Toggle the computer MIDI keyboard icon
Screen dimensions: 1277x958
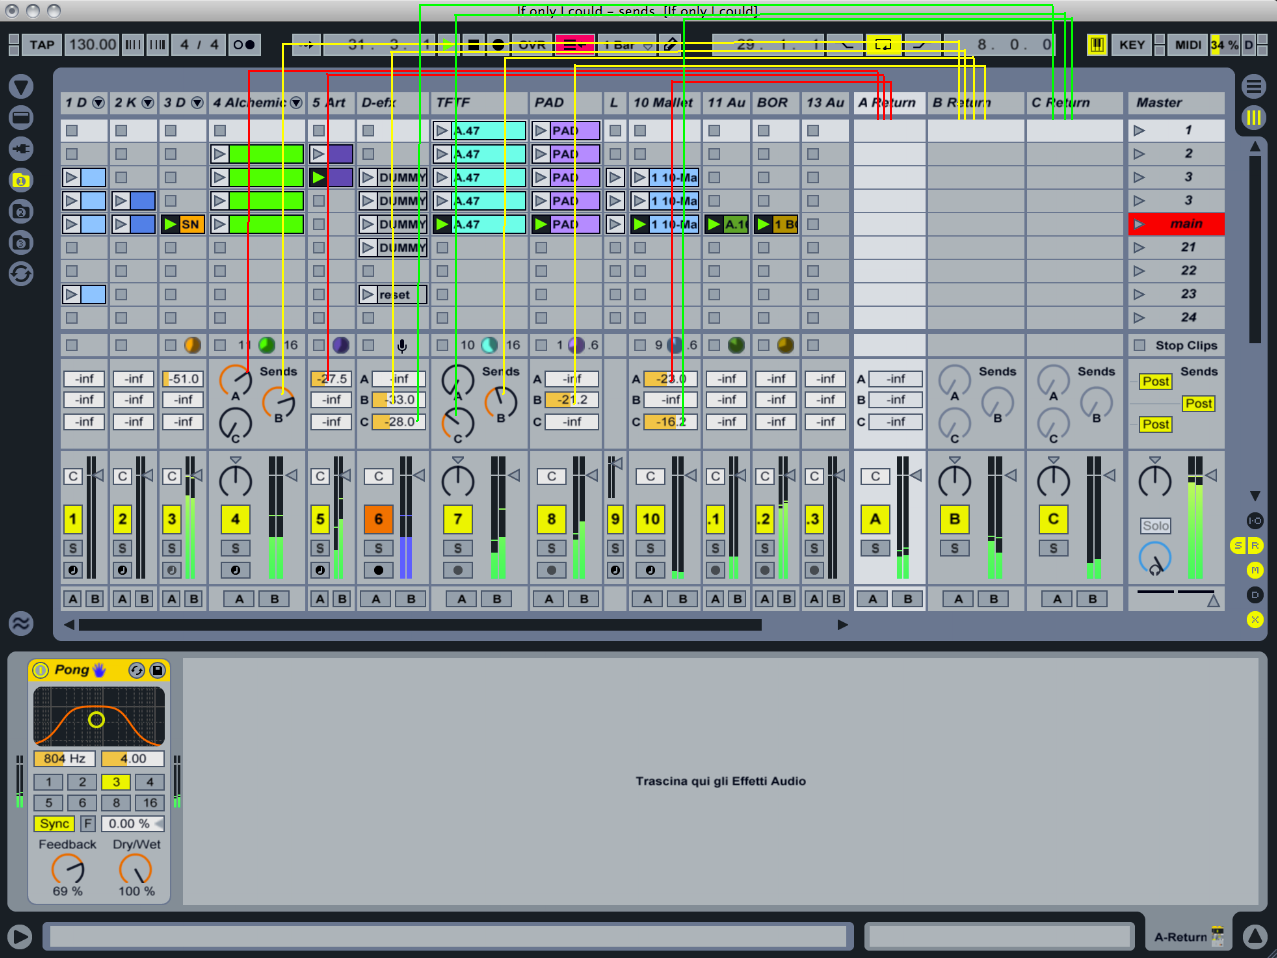coord(1097,45)
